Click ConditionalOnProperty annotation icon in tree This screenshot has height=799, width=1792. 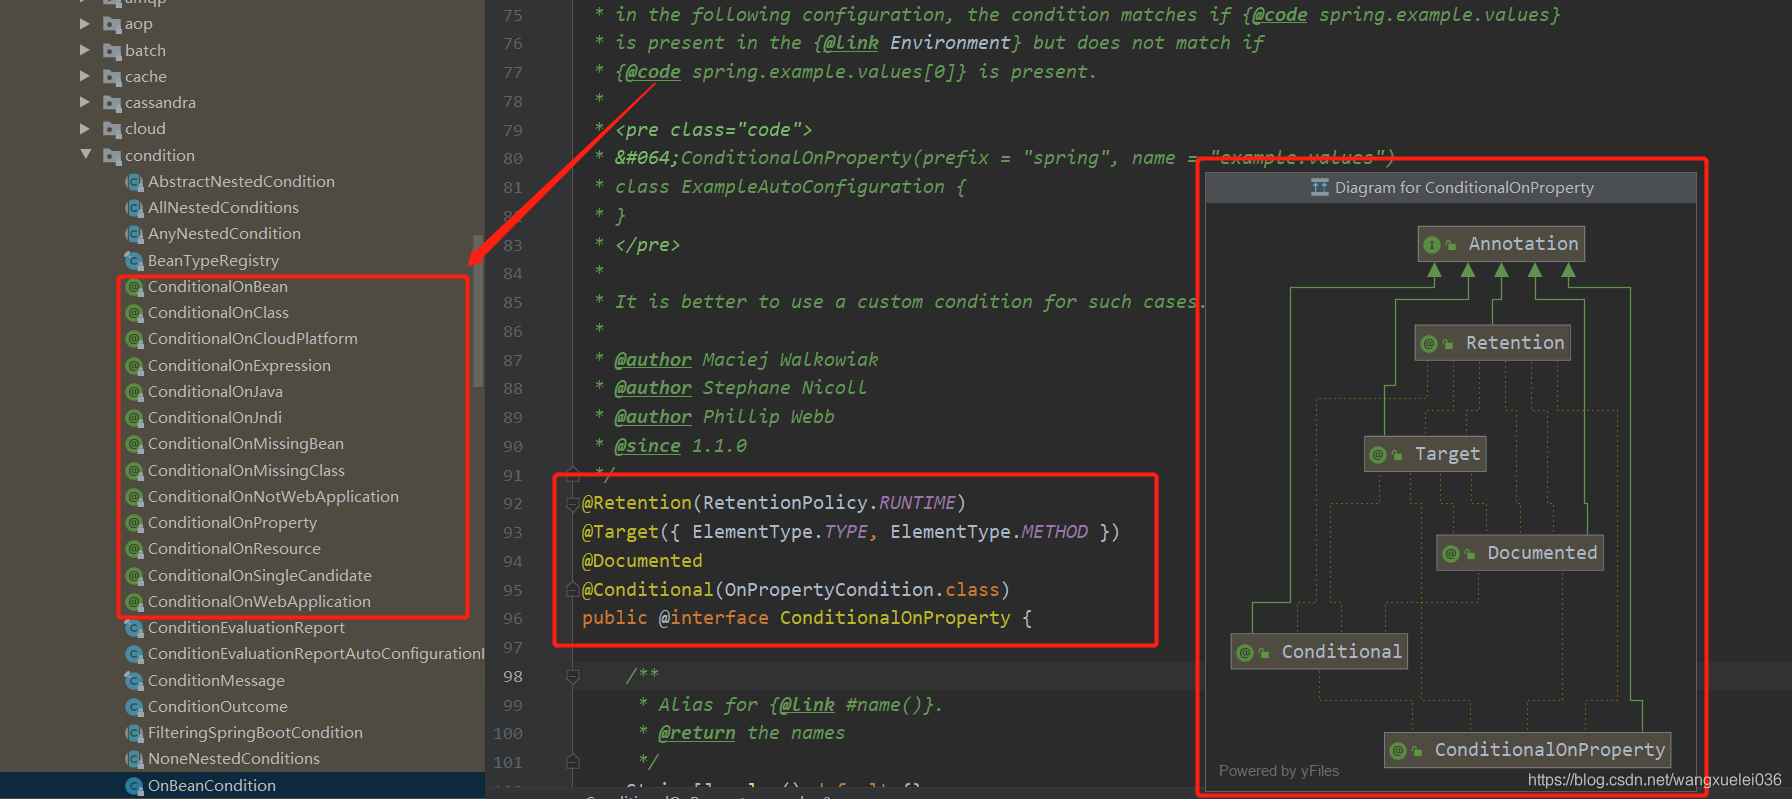pos(134,523)
